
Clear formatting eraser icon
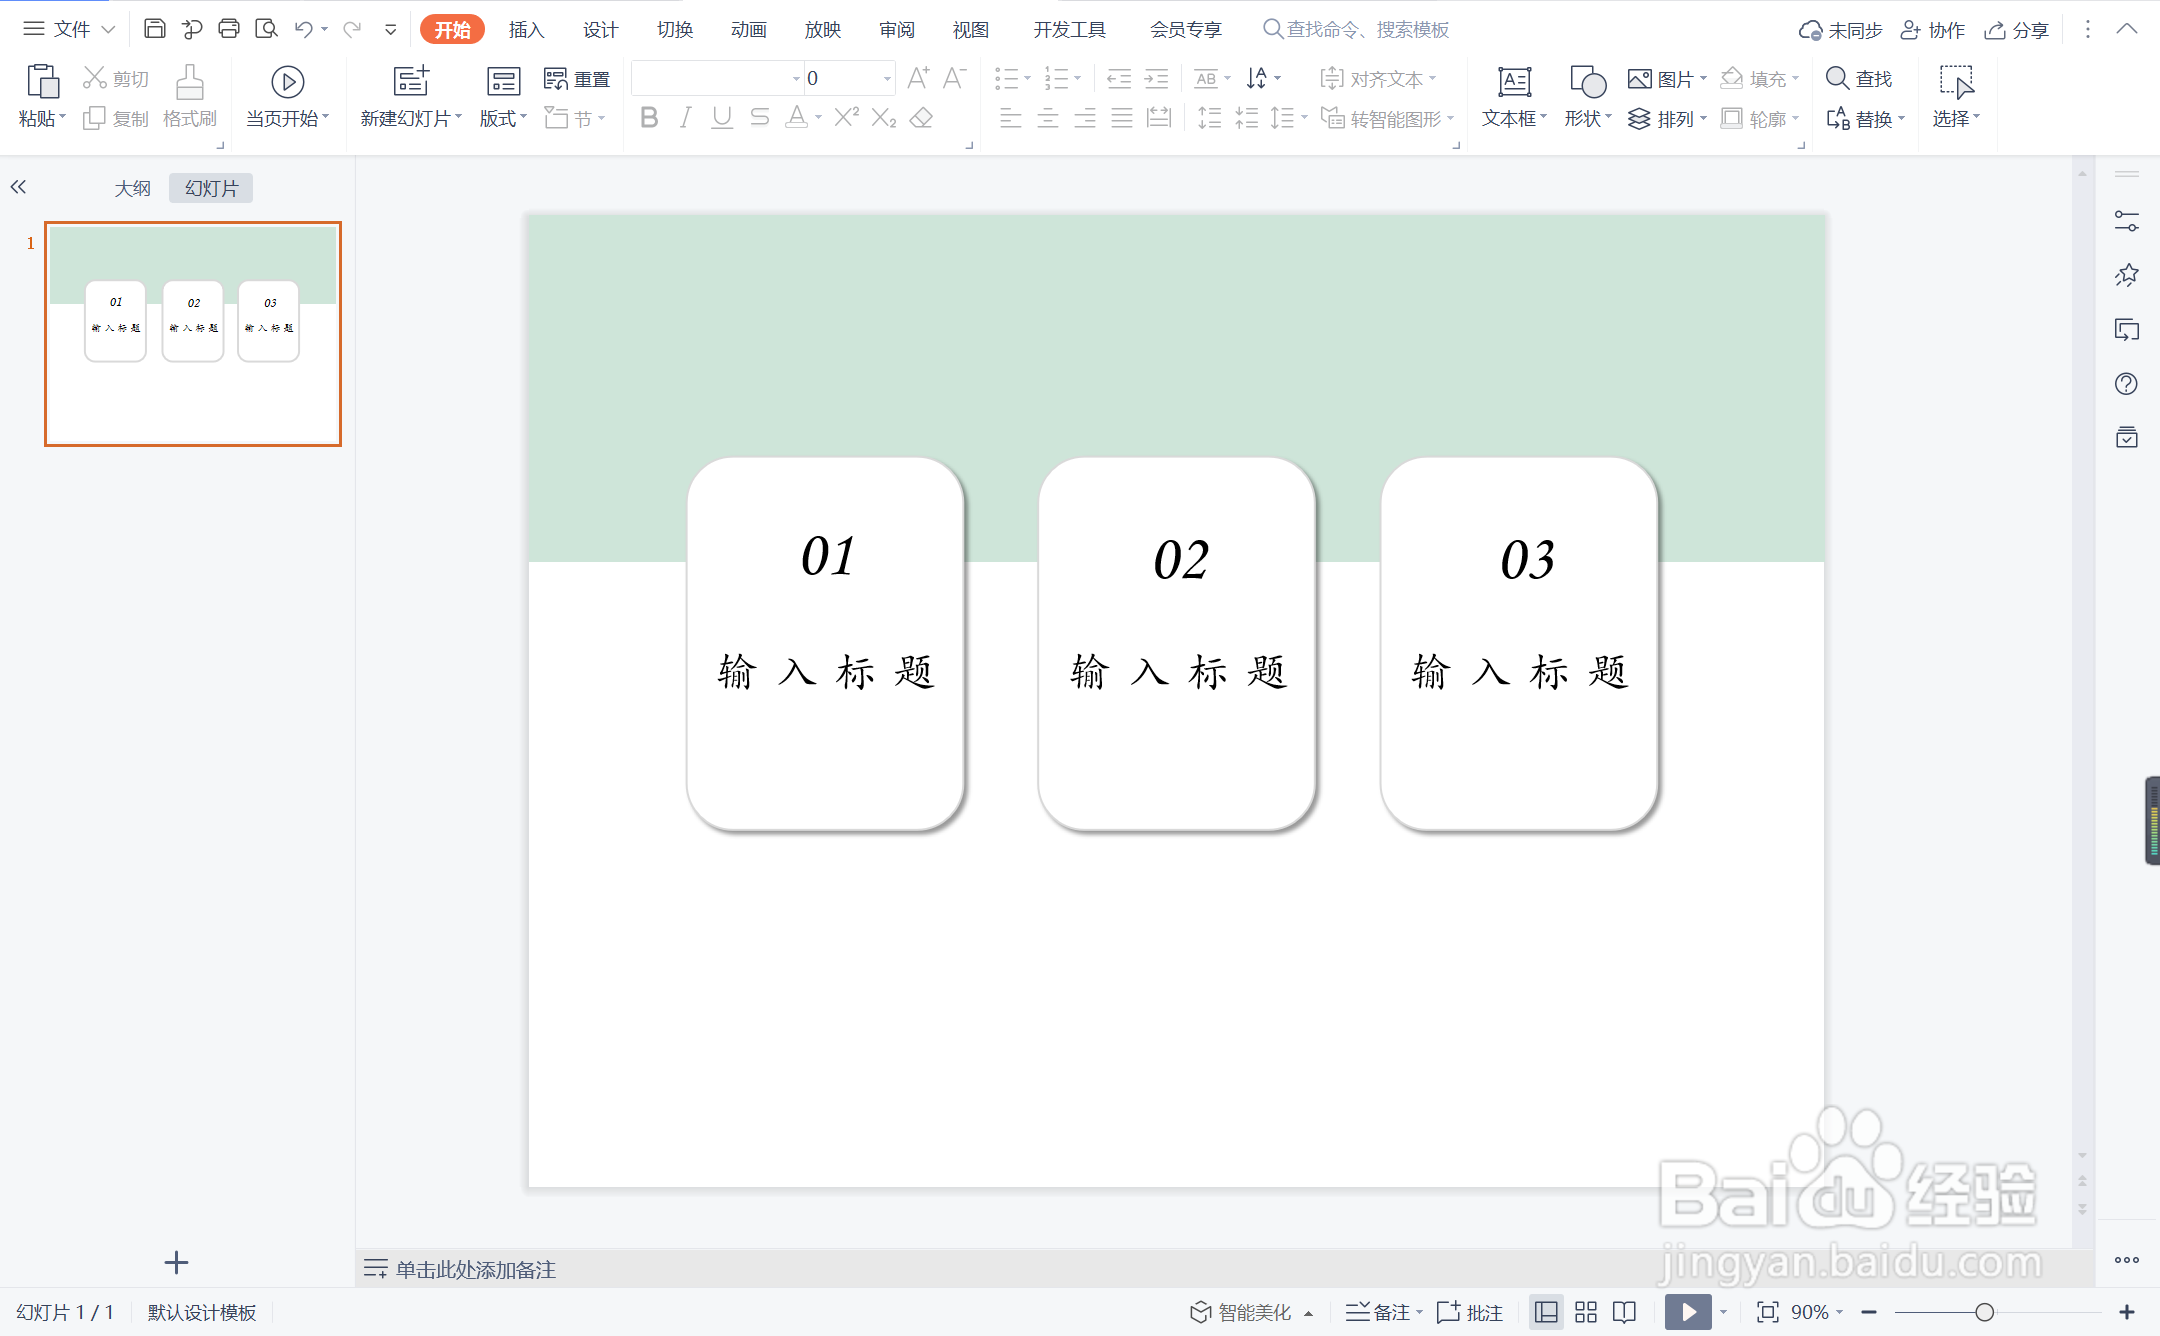[922, 118]
